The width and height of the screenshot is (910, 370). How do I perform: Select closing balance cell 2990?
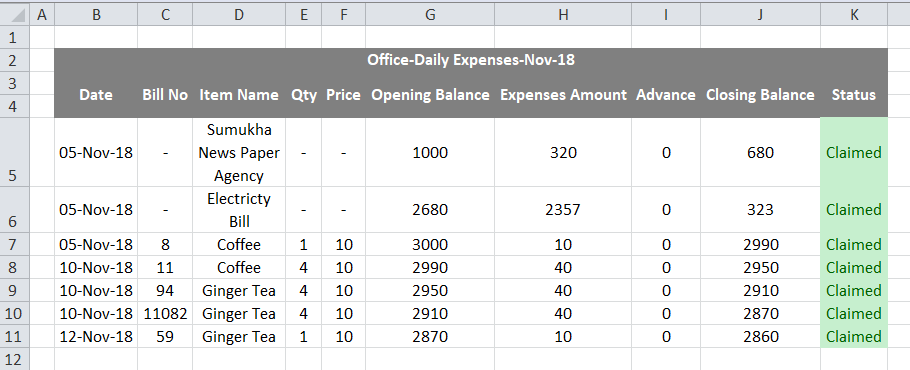[760, 244]
